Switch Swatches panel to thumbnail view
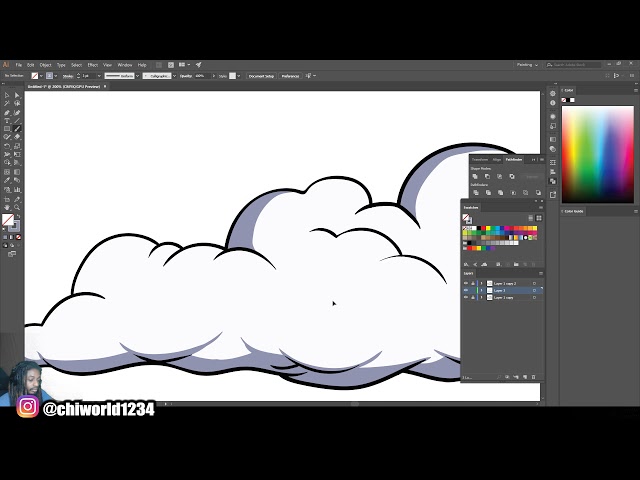Screen dimensions: 640x480 pos(539,218)
